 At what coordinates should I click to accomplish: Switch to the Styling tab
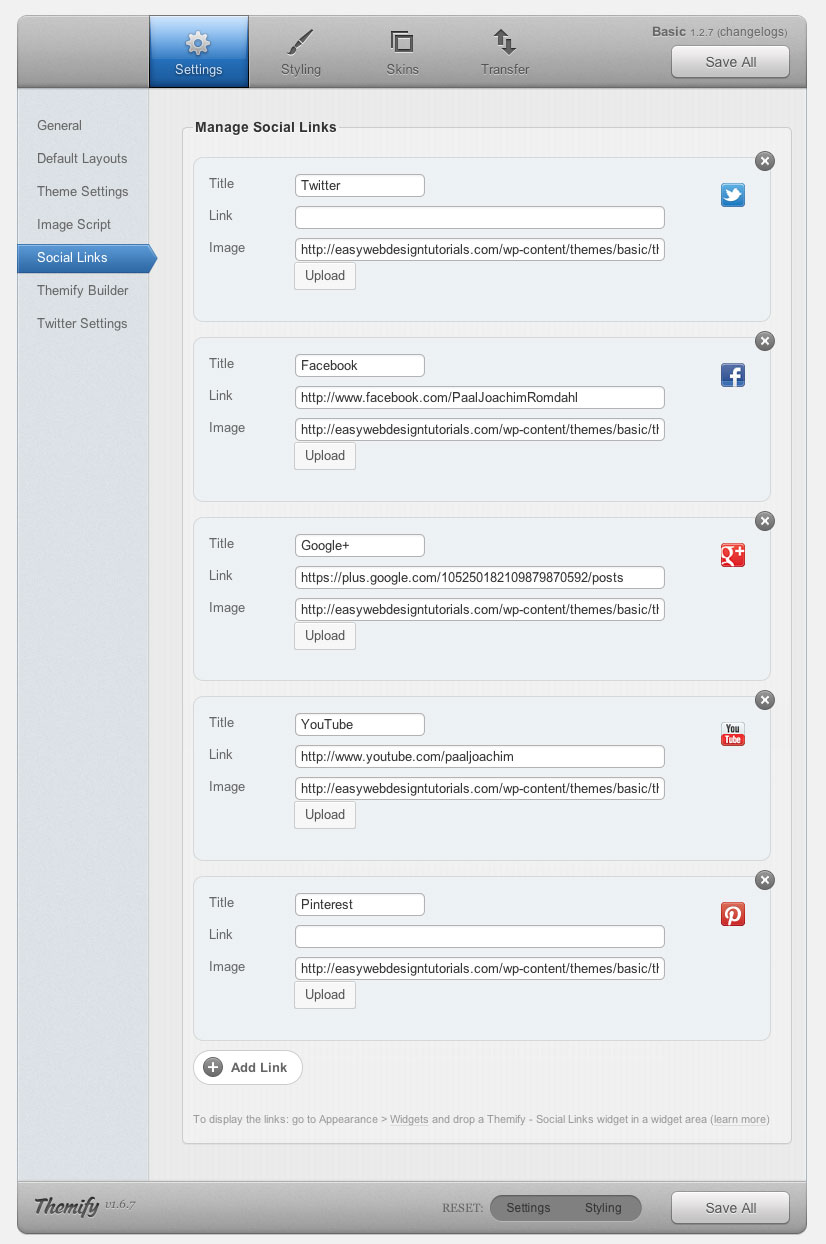(301, 52)
